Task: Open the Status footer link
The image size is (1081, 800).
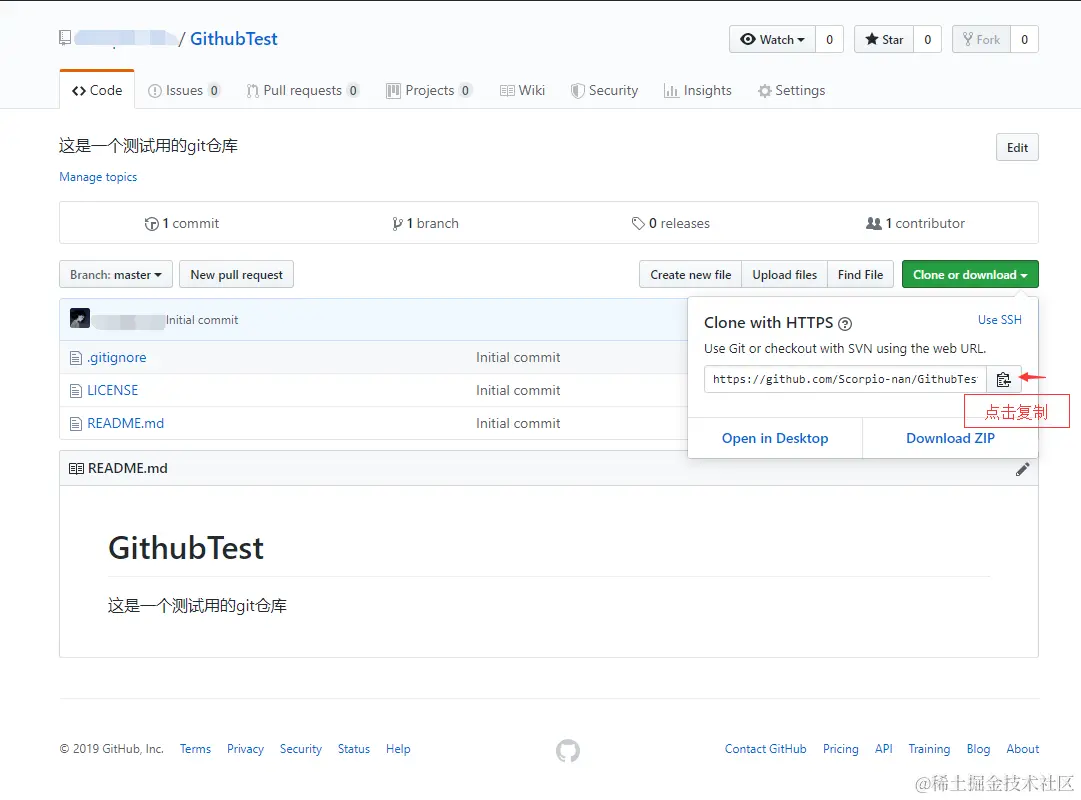Action: [354, 749]
